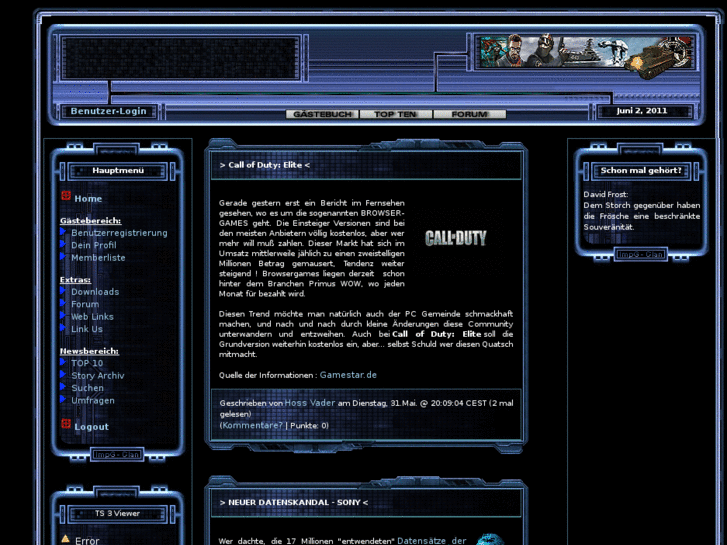Click the Newsbereich: heading
Screen dimensions: 727x545
tap(89, 351)
